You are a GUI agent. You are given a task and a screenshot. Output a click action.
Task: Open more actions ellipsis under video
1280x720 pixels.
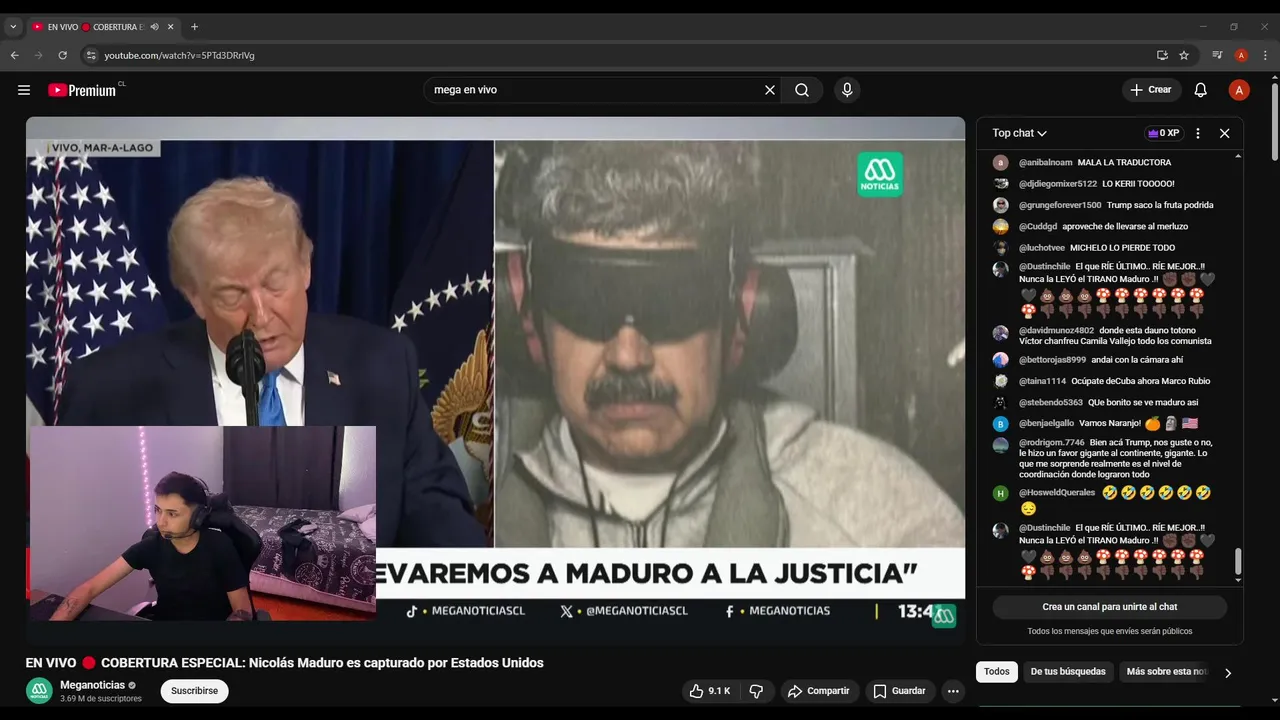(x=953, y=691)
